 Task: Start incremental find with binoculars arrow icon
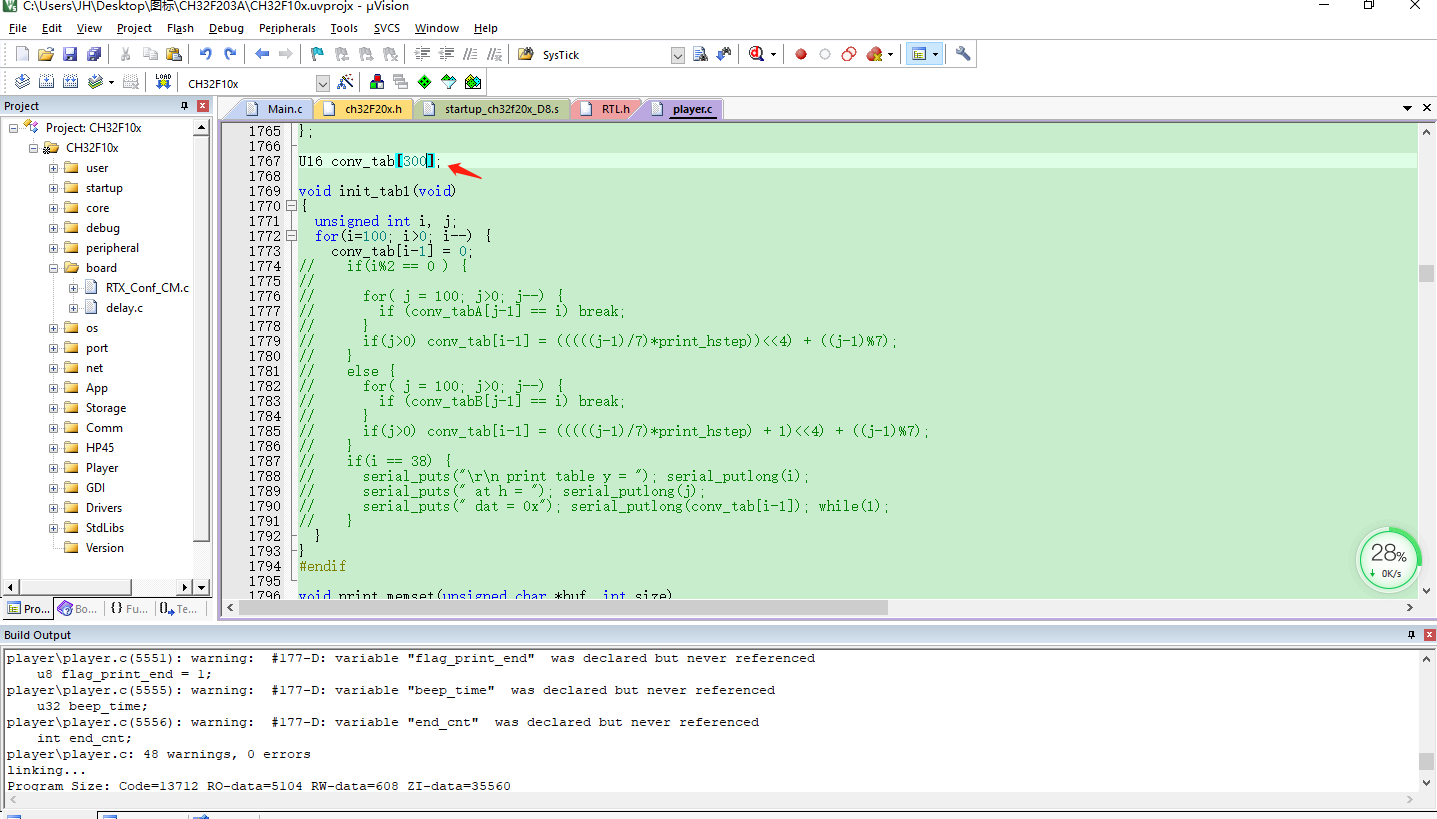723,54
